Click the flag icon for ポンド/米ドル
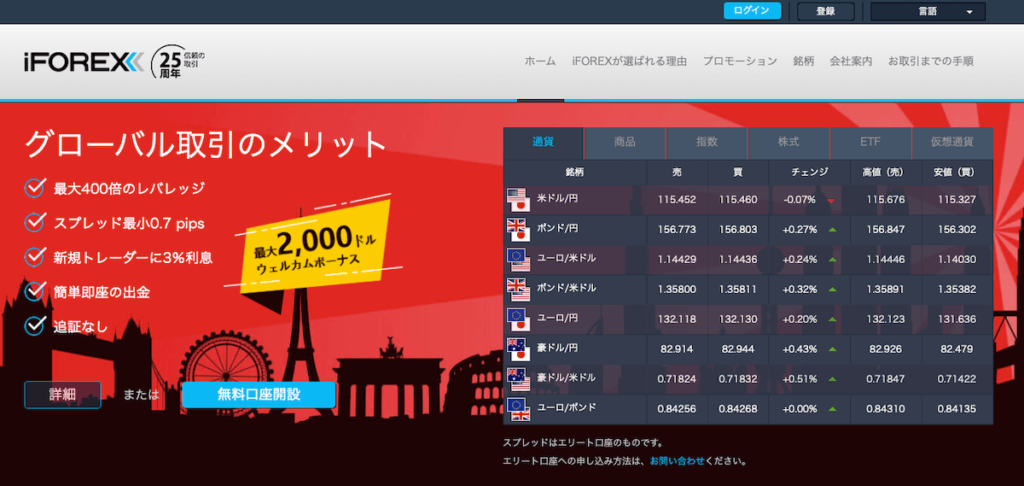1024x486 pixels. point(517,289)
